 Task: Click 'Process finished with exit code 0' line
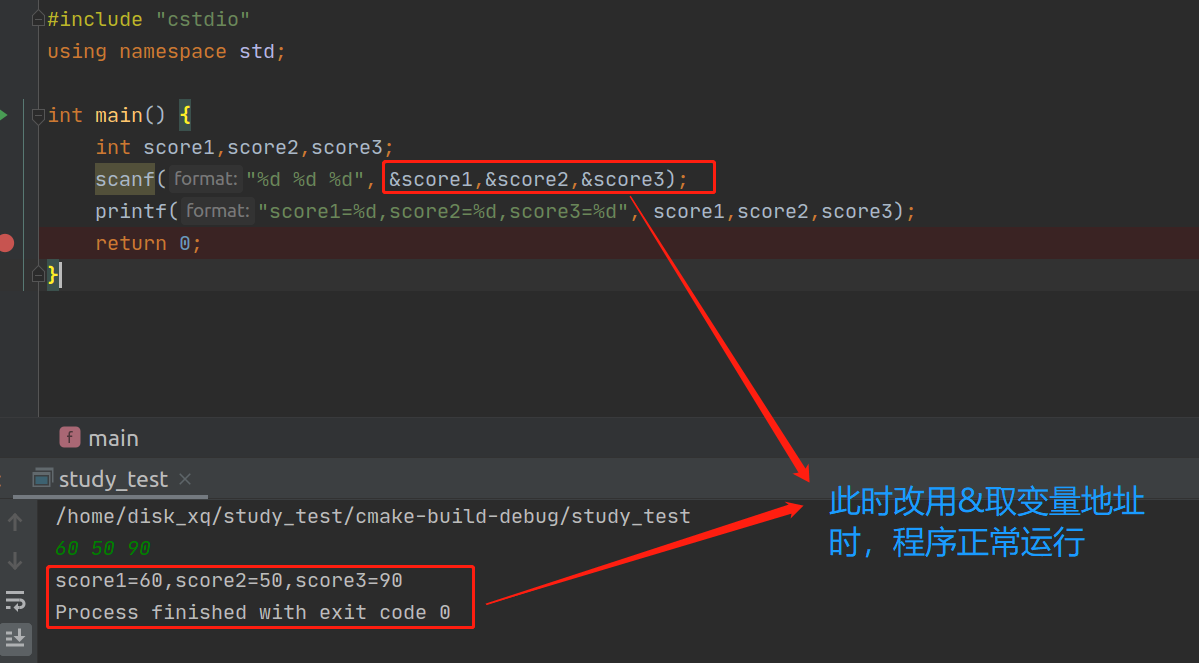252,613
